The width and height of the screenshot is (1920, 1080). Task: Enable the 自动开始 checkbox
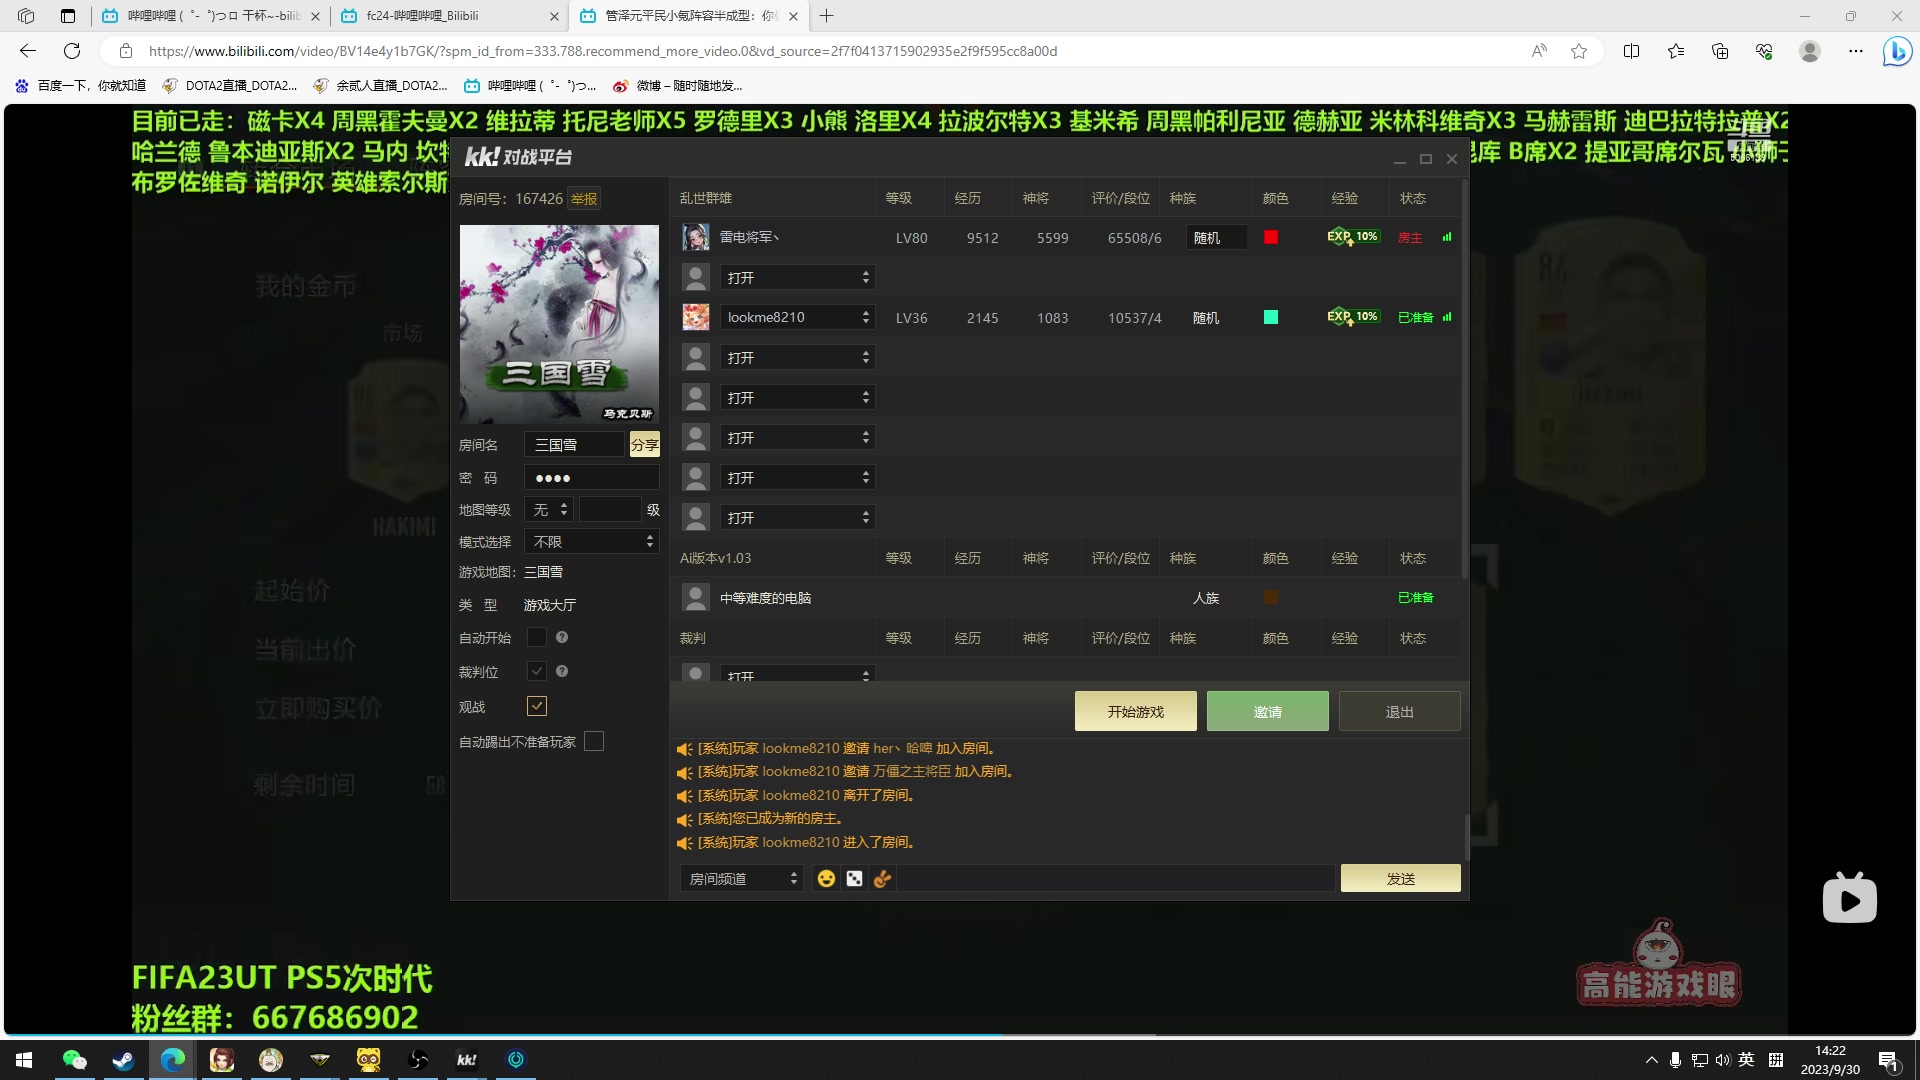[537, 637]
